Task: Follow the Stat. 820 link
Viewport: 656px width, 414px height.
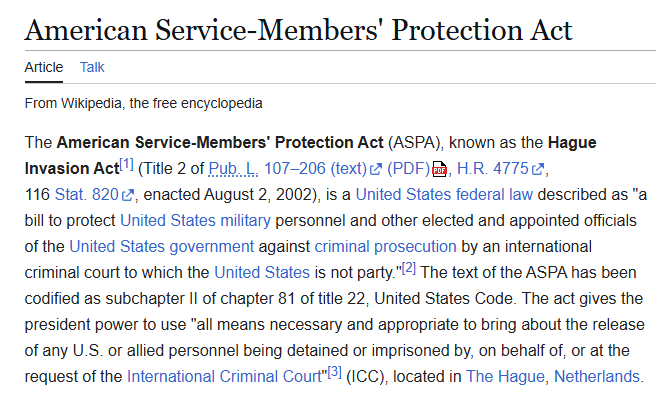Action: (x=87, y=195)
